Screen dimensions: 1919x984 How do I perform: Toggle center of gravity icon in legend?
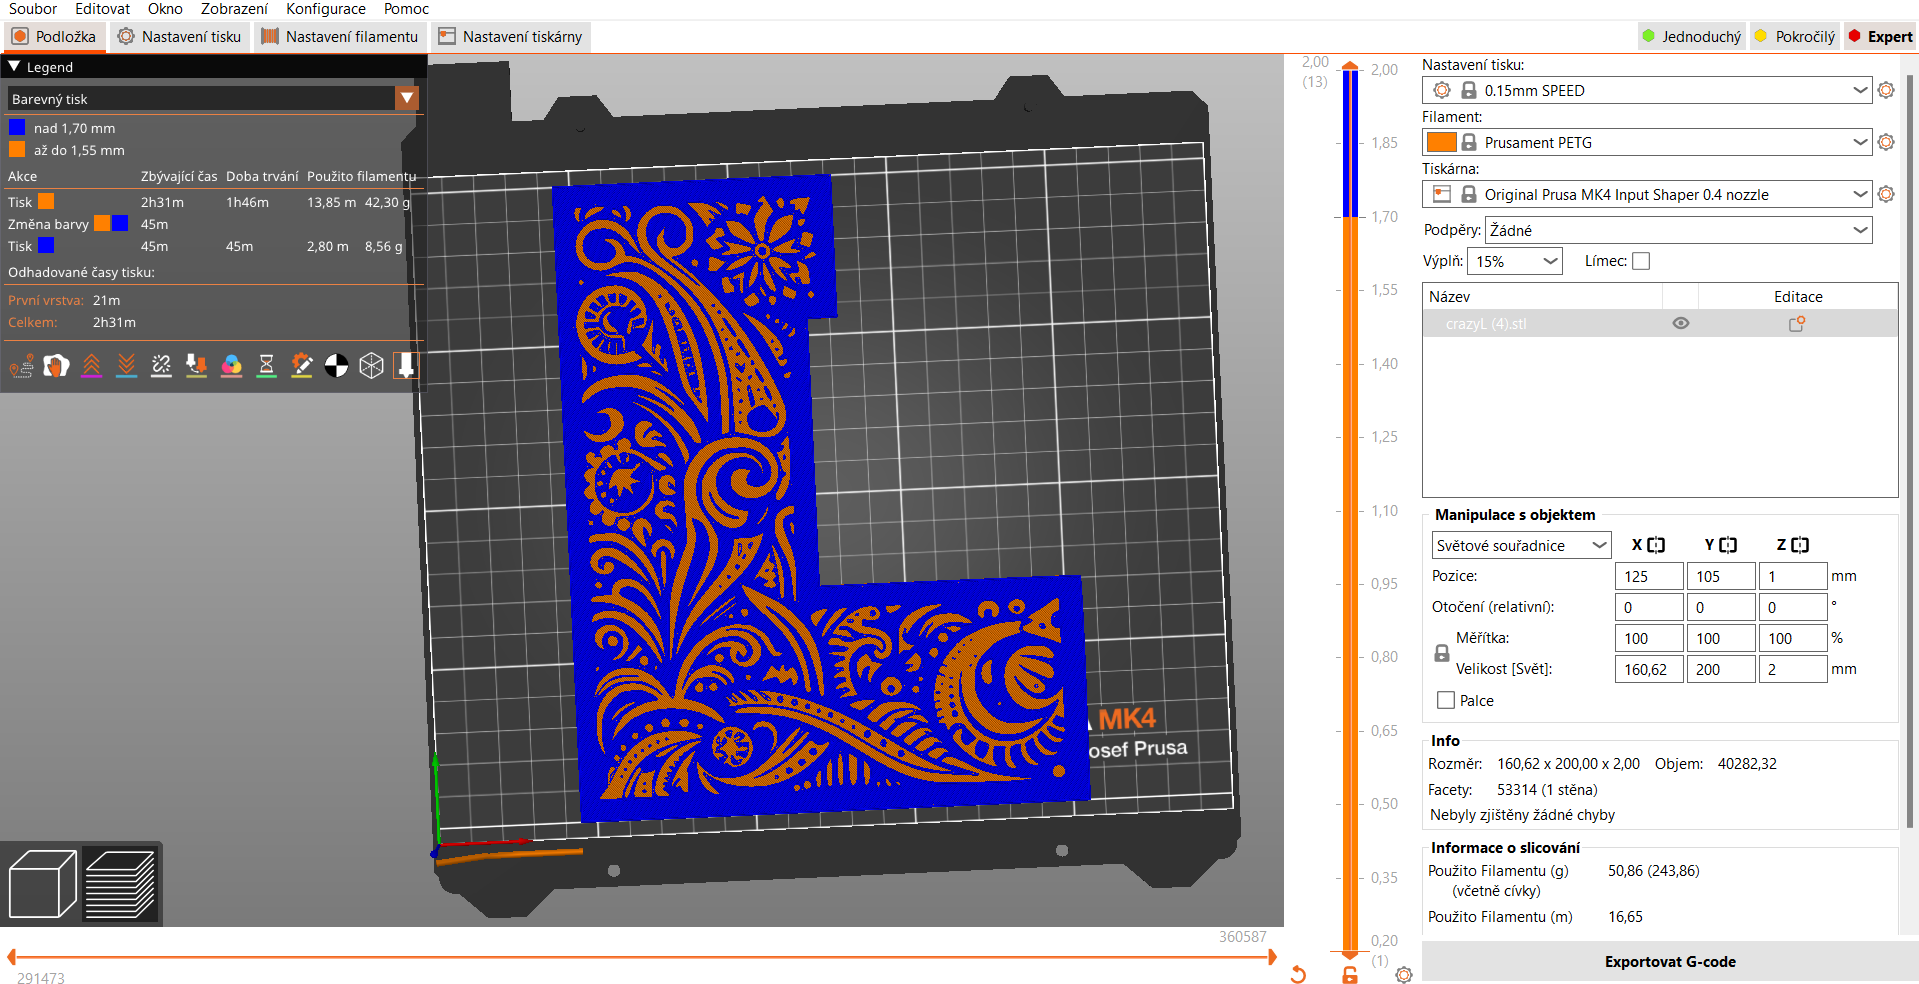coord(336,366)
